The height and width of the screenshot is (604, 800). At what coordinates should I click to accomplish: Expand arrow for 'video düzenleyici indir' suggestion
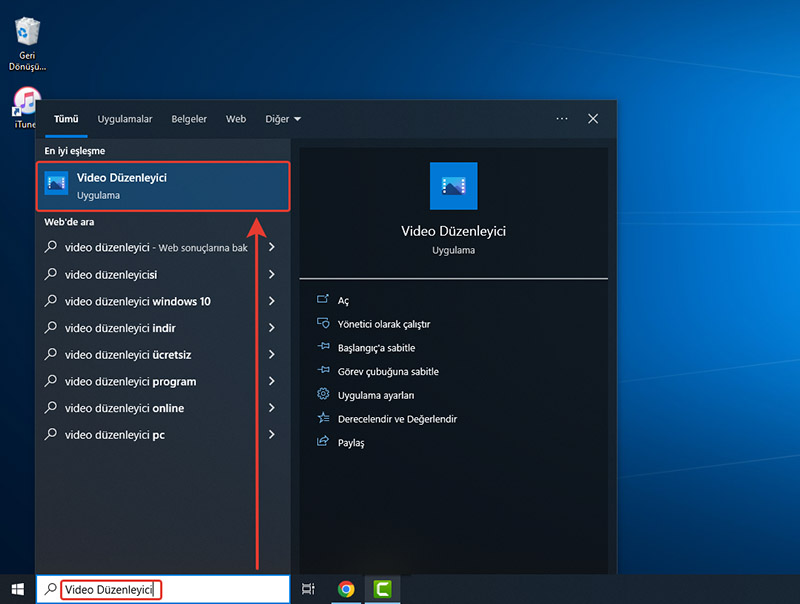point(272,328)
